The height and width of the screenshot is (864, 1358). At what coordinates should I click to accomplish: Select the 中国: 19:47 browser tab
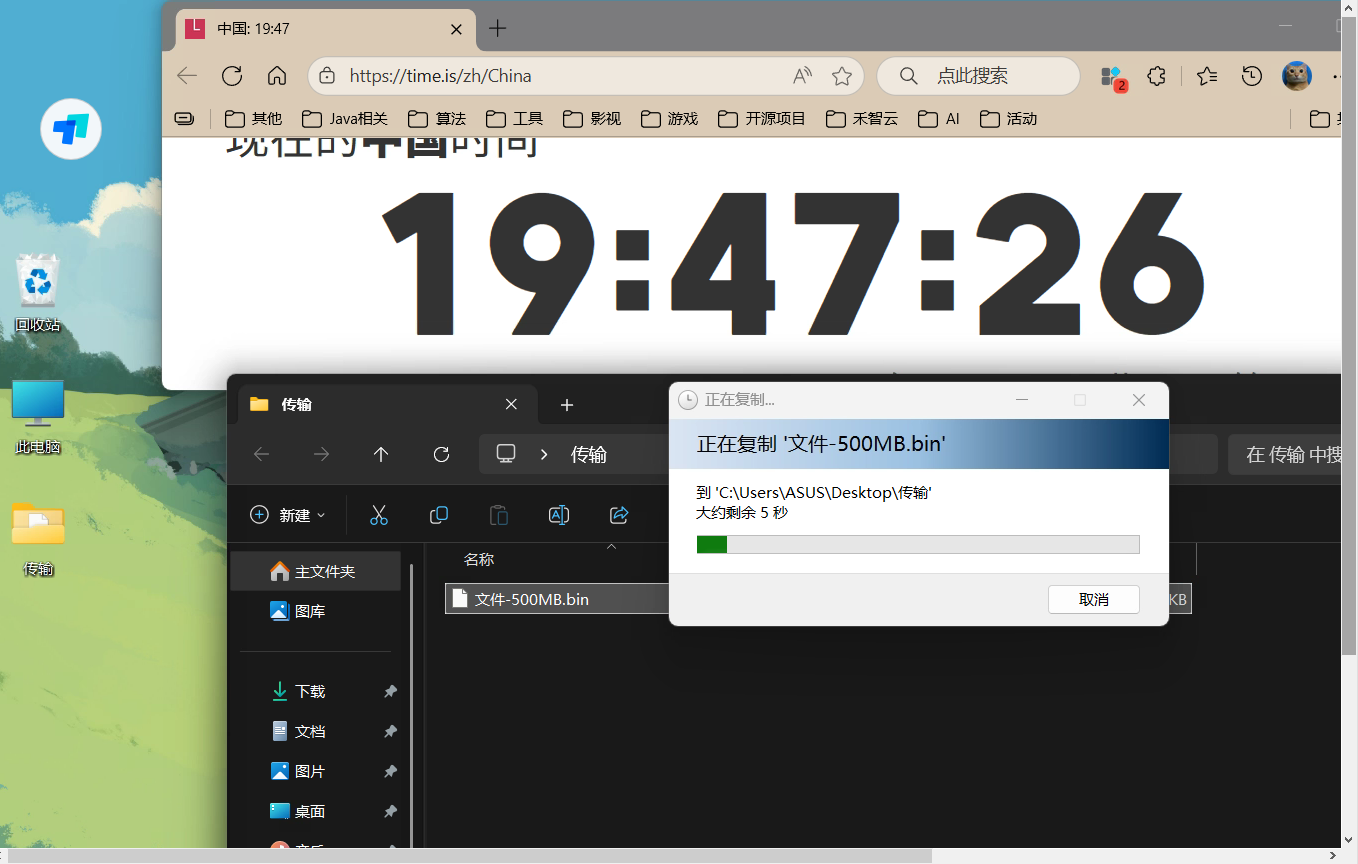[325, 29]
